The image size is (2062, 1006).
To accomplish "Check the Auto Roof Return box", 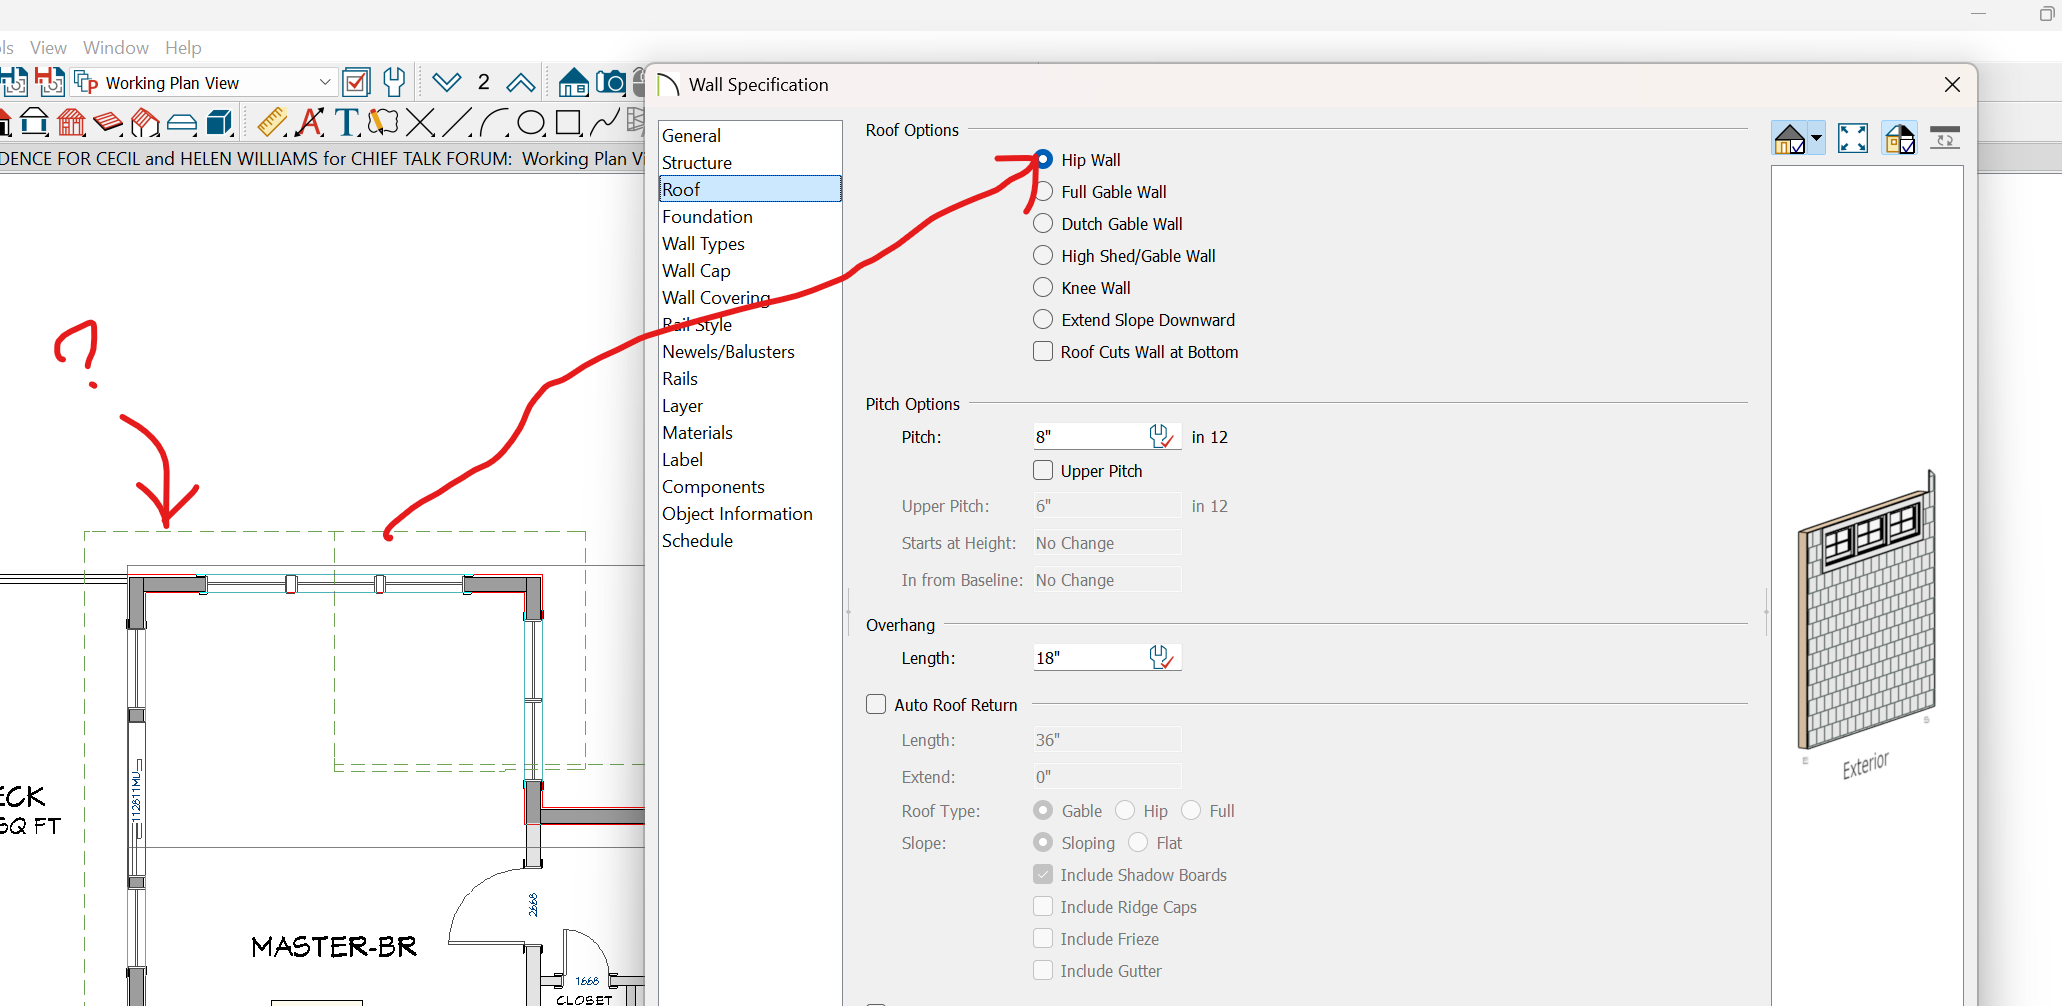I will click(876, 705).
